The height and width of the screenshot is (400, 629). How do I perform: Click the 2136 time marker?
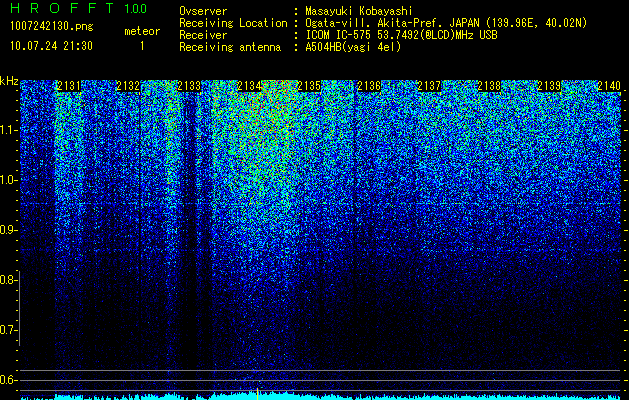[369, 86]
